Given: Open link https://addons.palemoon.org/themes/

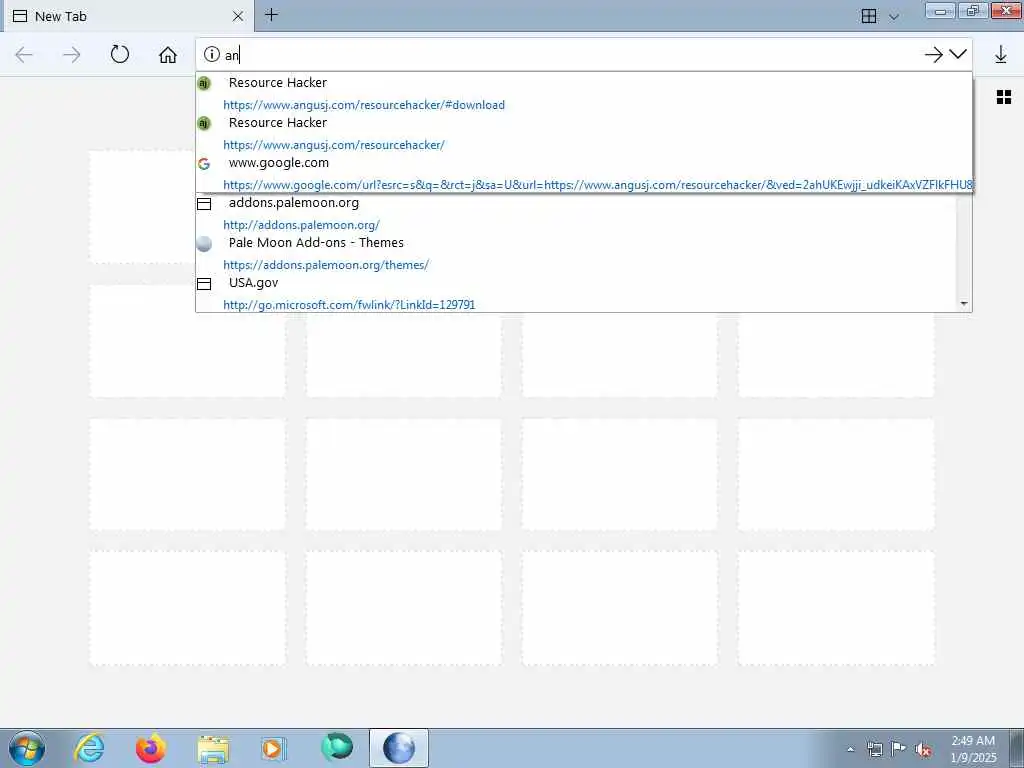Looking at the screenshot, I should pyautogui.click(x=326, y=264).
